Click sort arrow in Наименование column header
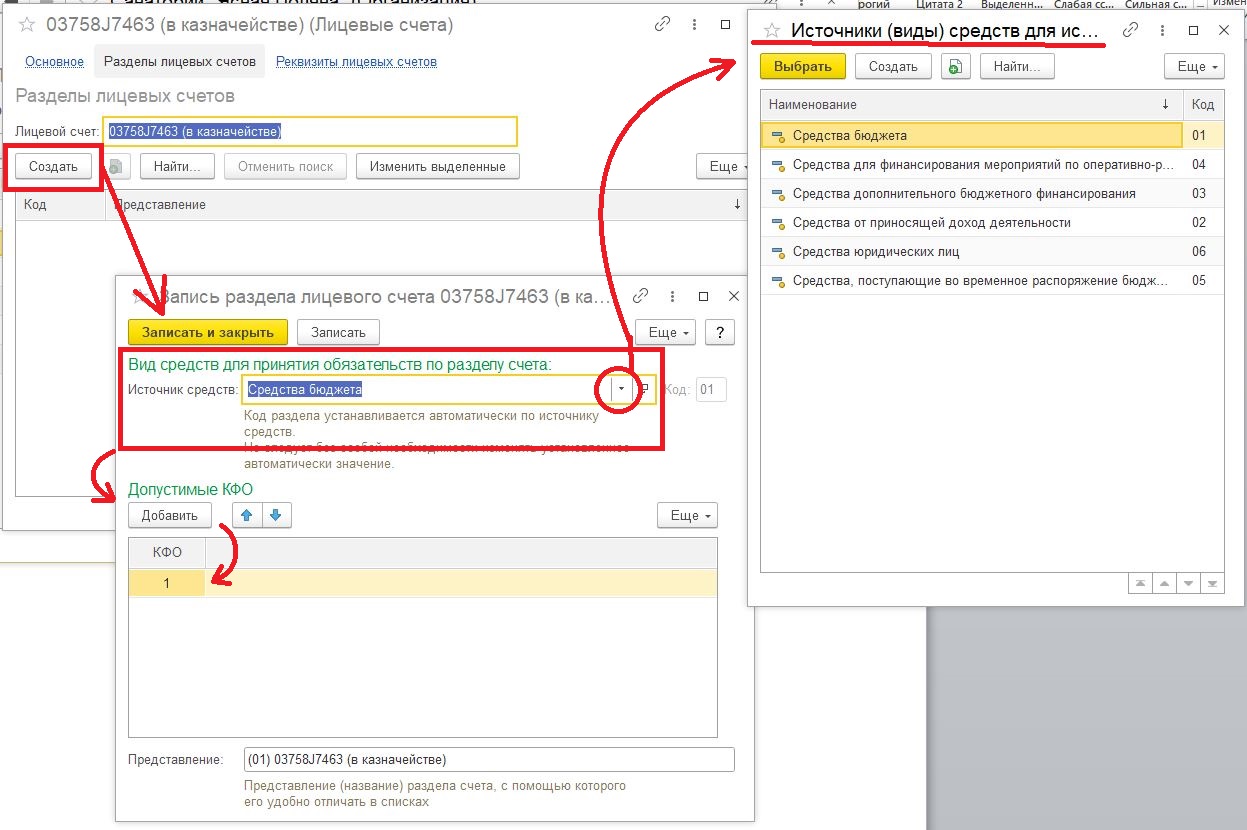This screenshot has height=830, width=1247. point(1165,104)
